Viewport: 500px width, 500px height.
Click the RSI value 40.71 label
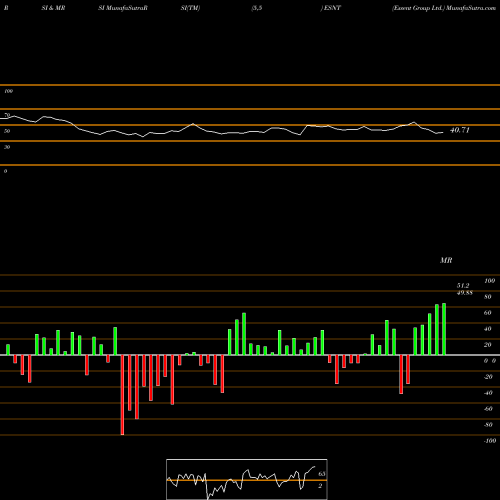pos(460,130)
